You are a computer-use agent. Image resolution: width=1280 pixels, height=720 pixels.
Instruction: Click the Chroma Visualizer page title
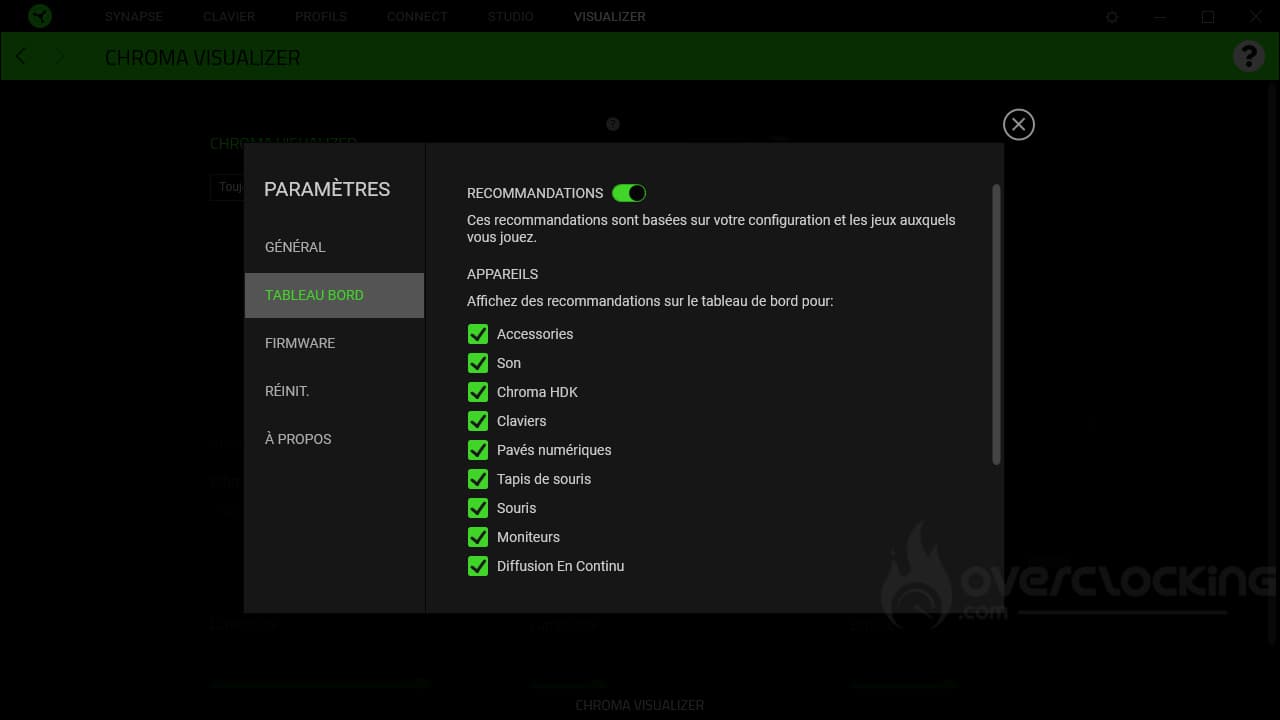coord(203,57)
